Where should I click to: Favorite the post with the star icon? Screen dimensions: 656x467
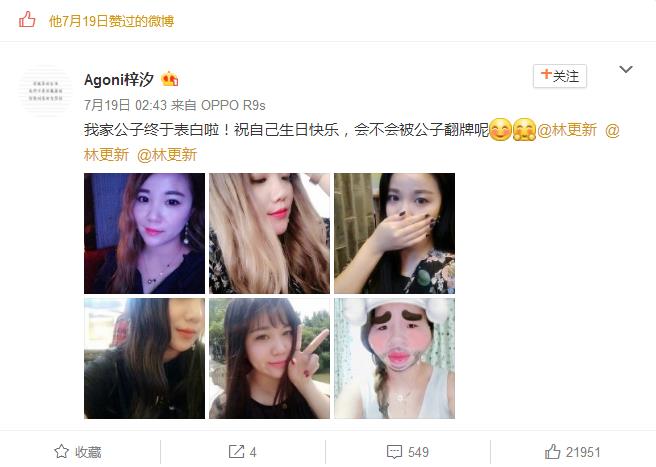pos(62,451)
